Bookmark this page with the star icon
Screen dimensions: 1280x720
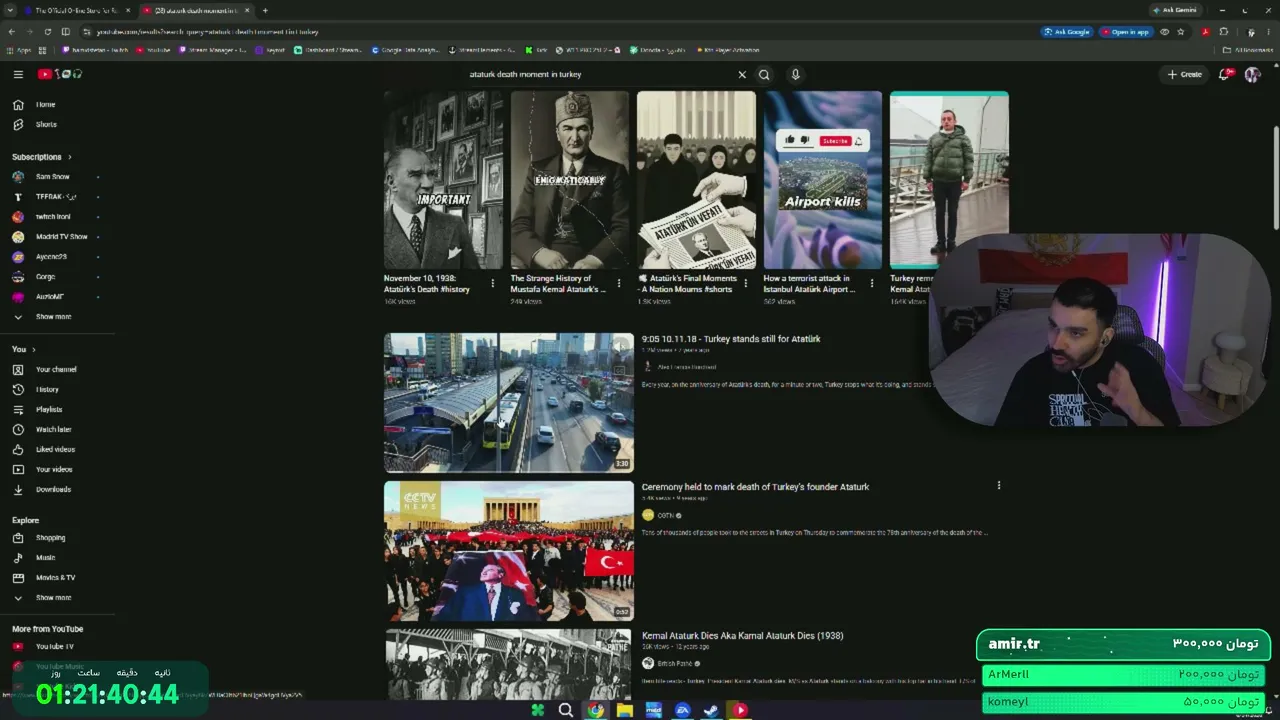pos(1181,31)
